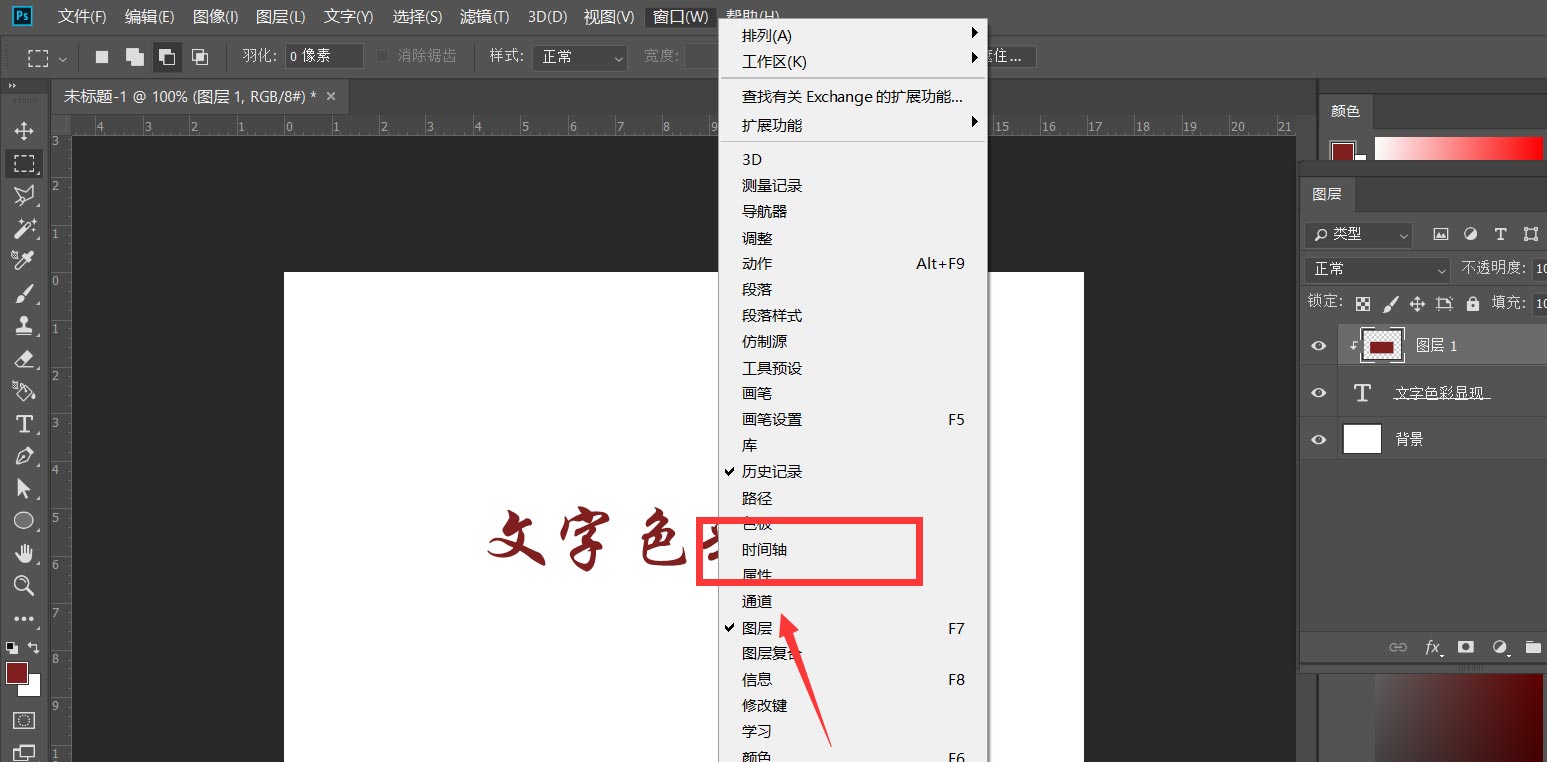
Task: Hide the 背景 layer
Action: pos(1319,439)
